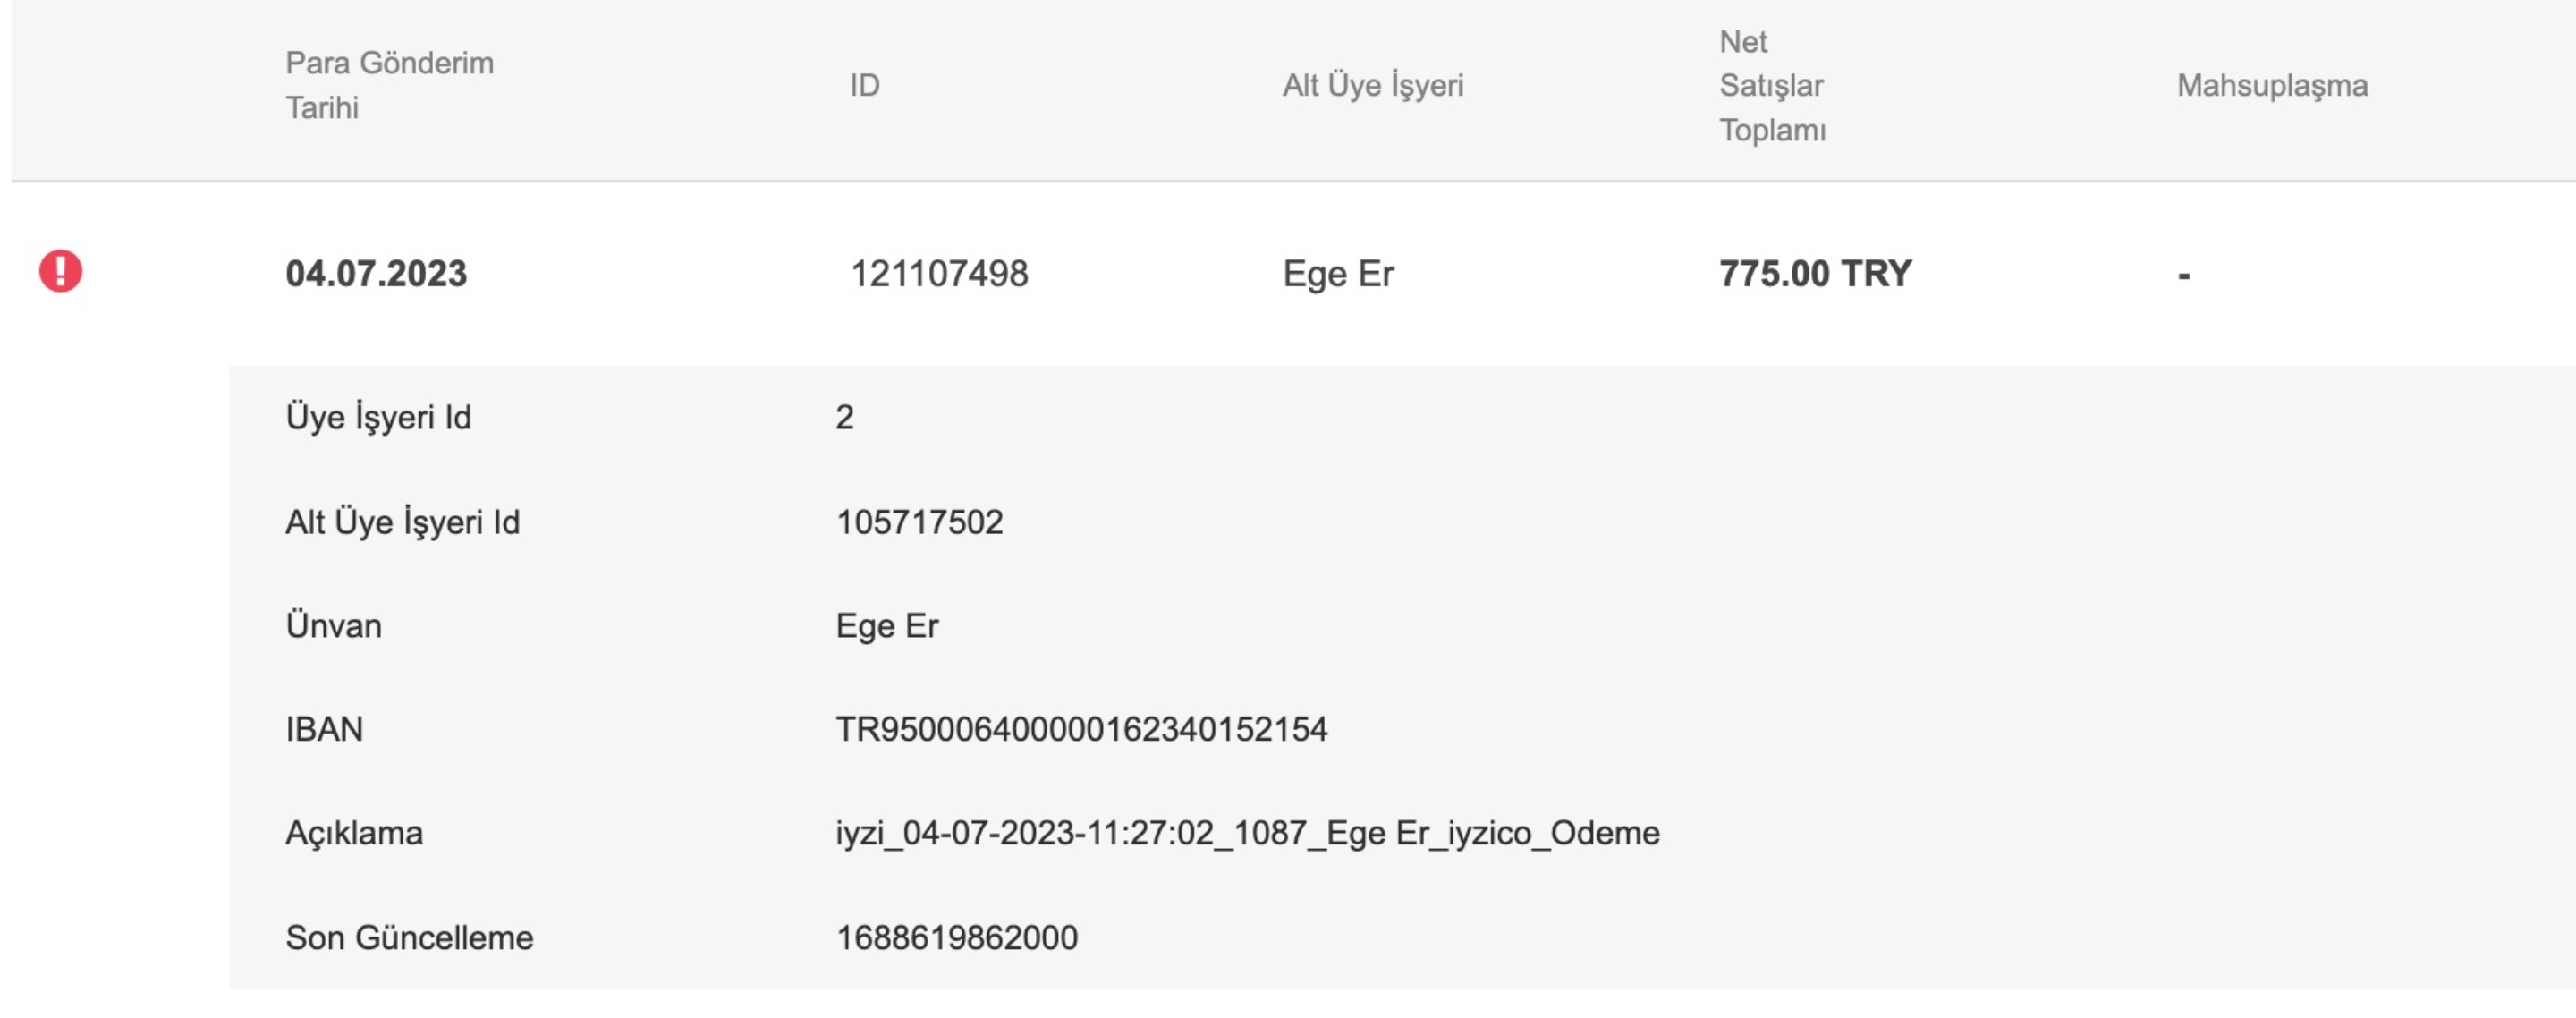Click the dash in the Mahsuplaşma cell
The image size is (2576, 1018).
click(2184, 275)
